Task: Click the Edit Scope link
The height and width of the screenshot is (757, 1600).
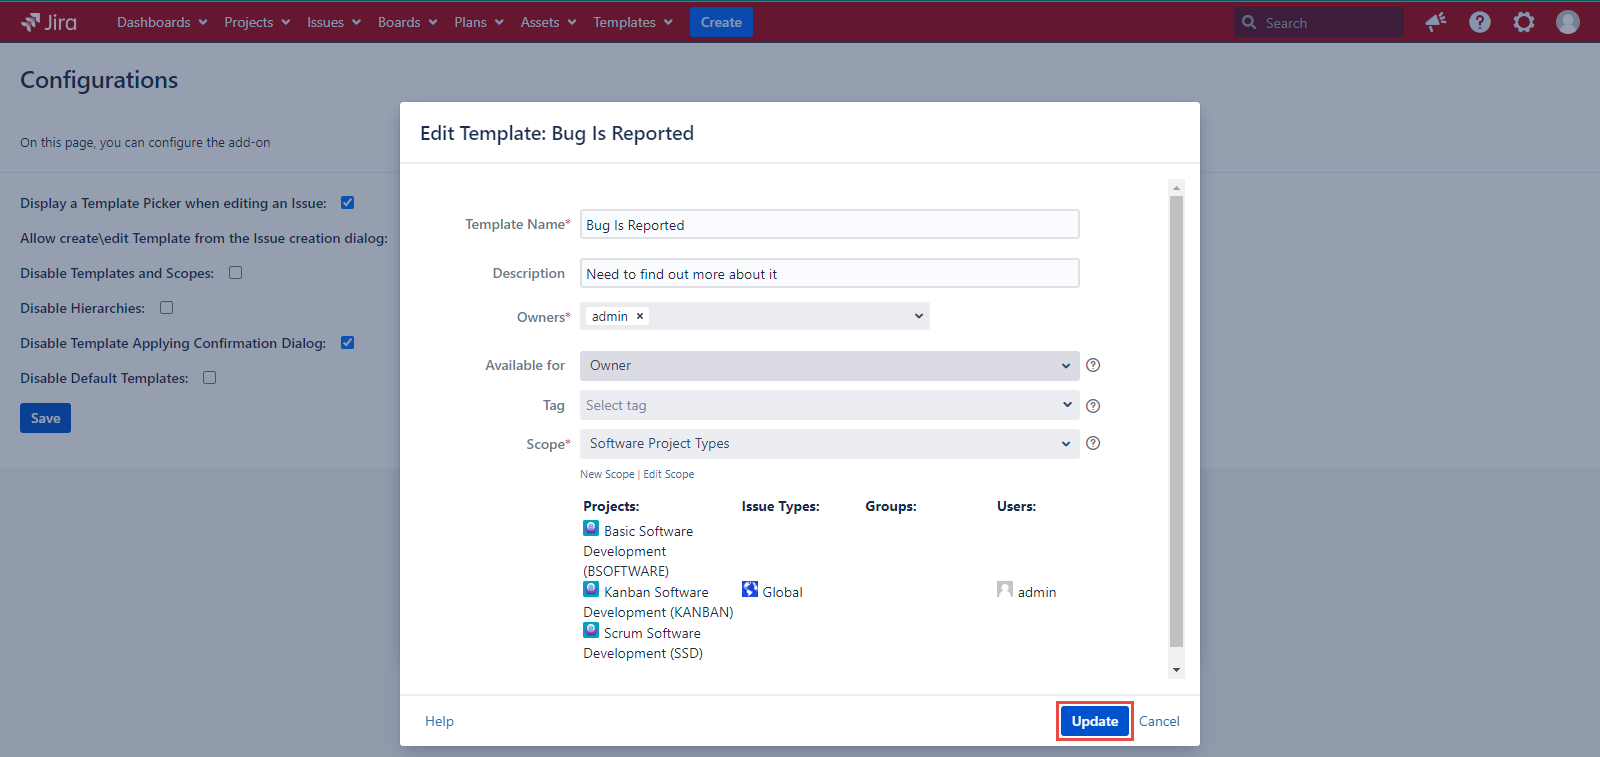Action: point(668,474)
